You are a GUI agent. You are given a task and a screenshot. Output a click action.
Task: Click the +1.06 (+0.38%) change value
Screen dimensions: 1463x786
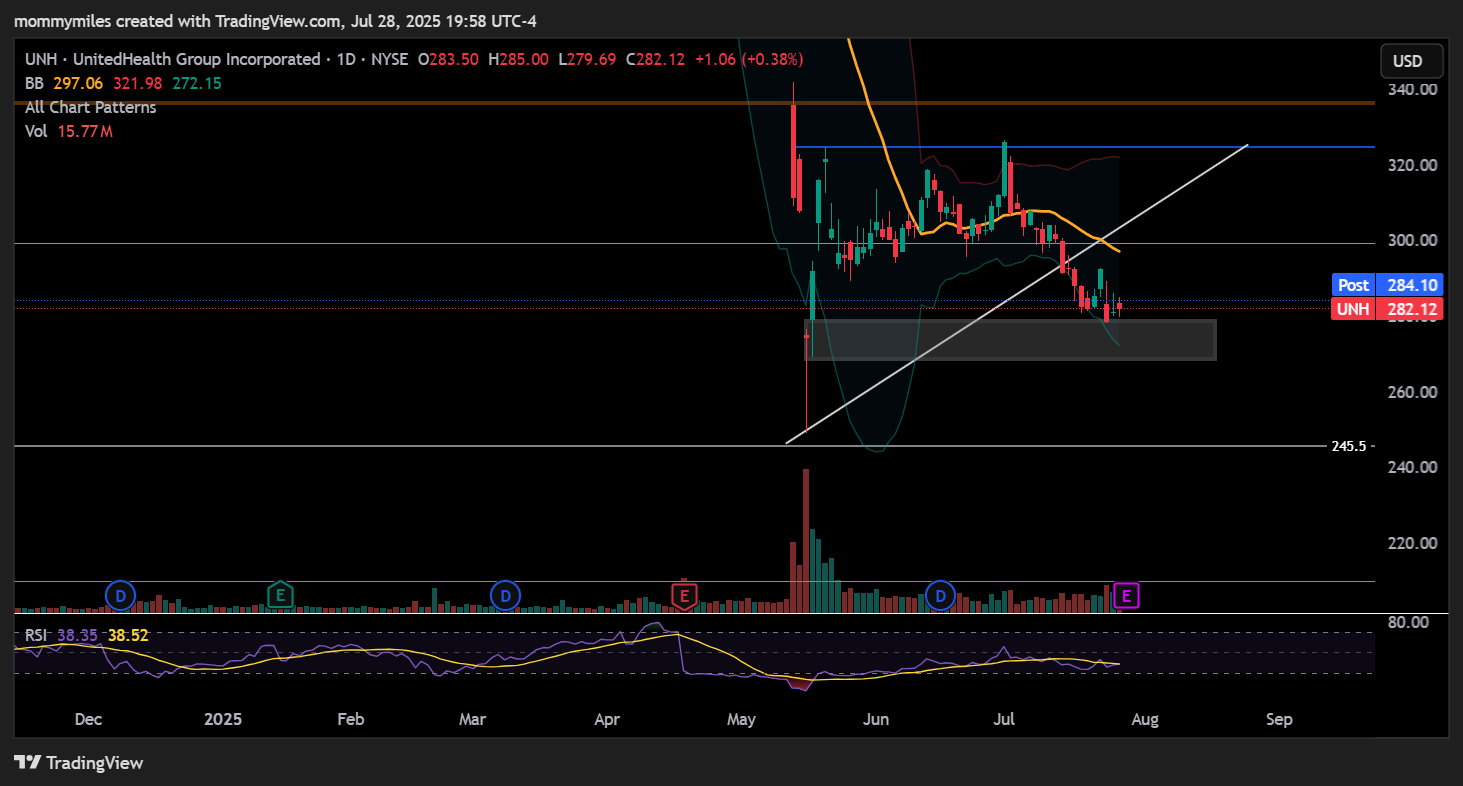pyautogui.click(x=749, y=59)
